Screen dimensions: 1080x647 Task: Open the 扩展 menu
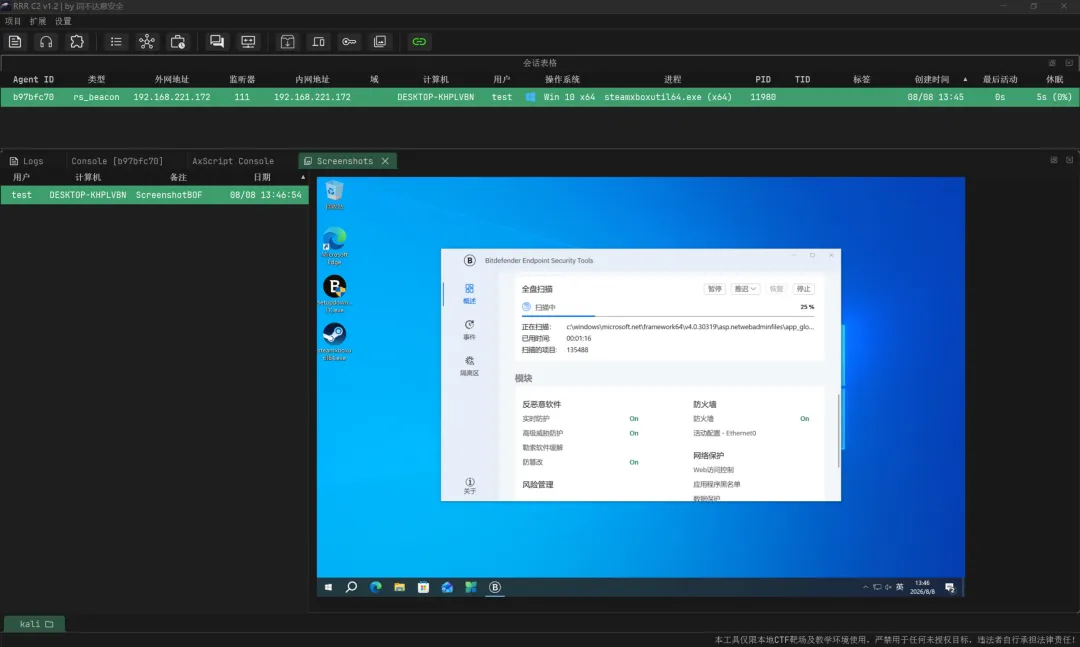(38, 21)
